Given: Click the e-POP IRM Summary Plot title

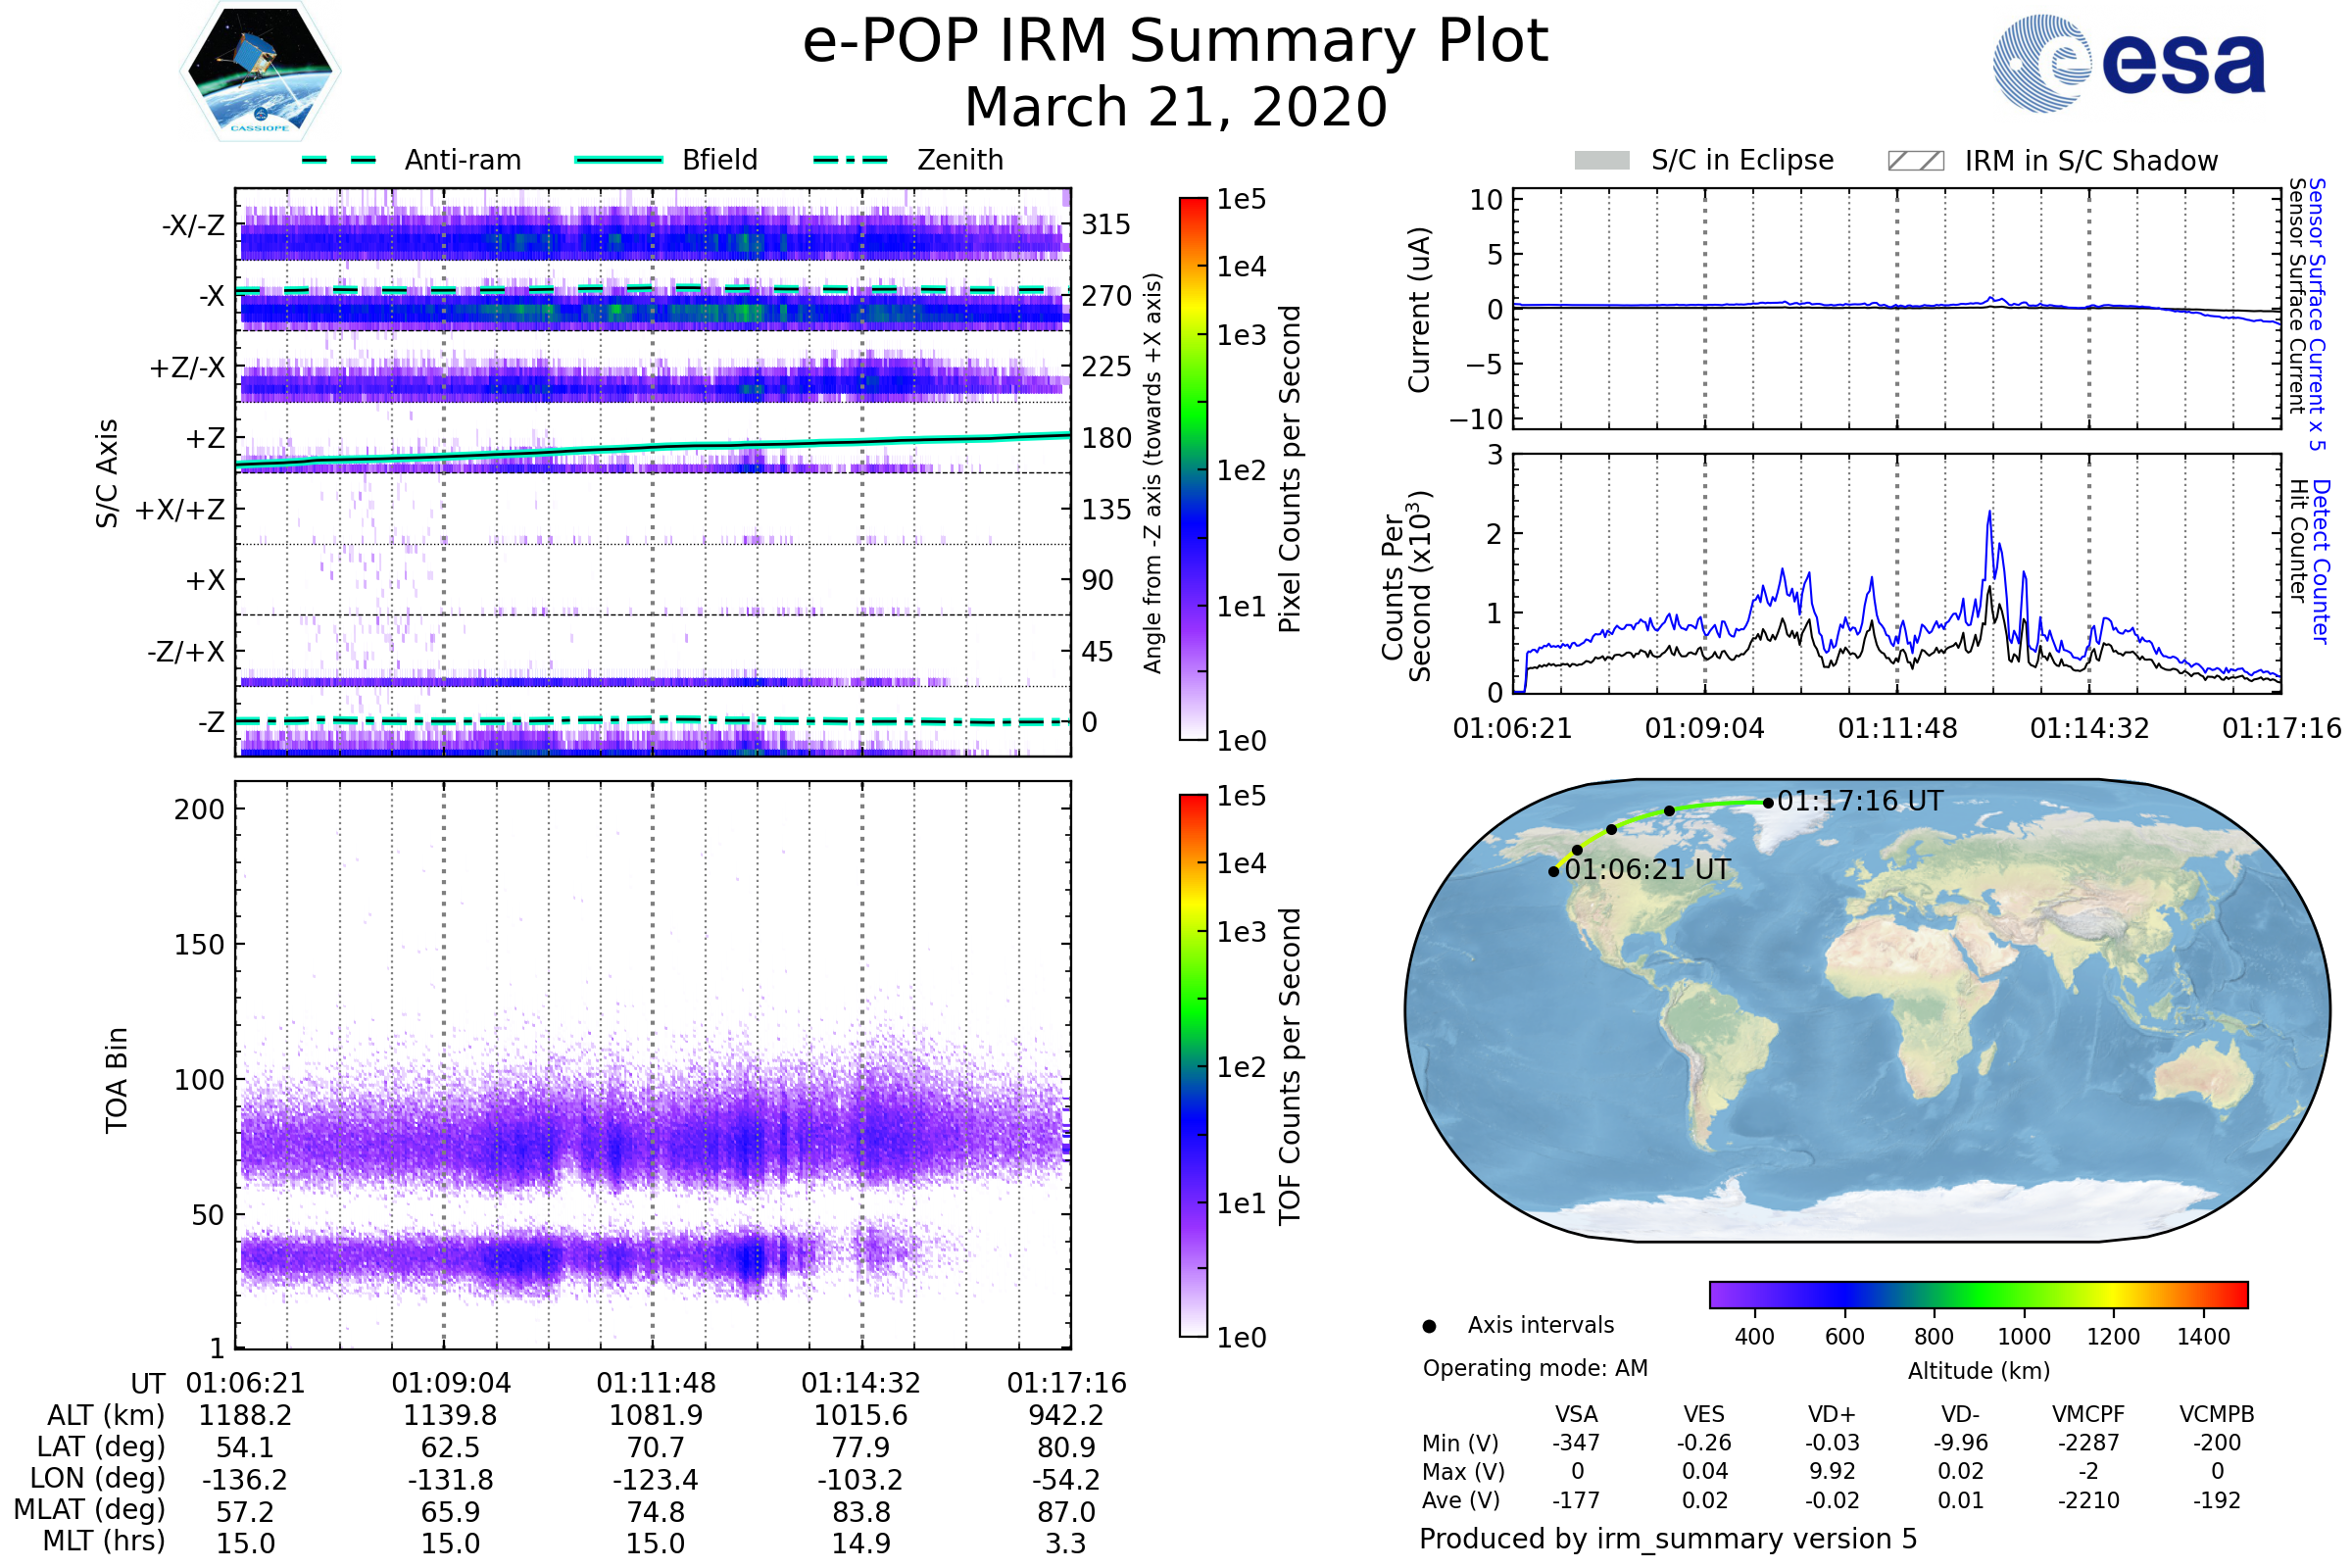Looking at the screenshot, I should pyautogui.click(x=1175, y=42).
